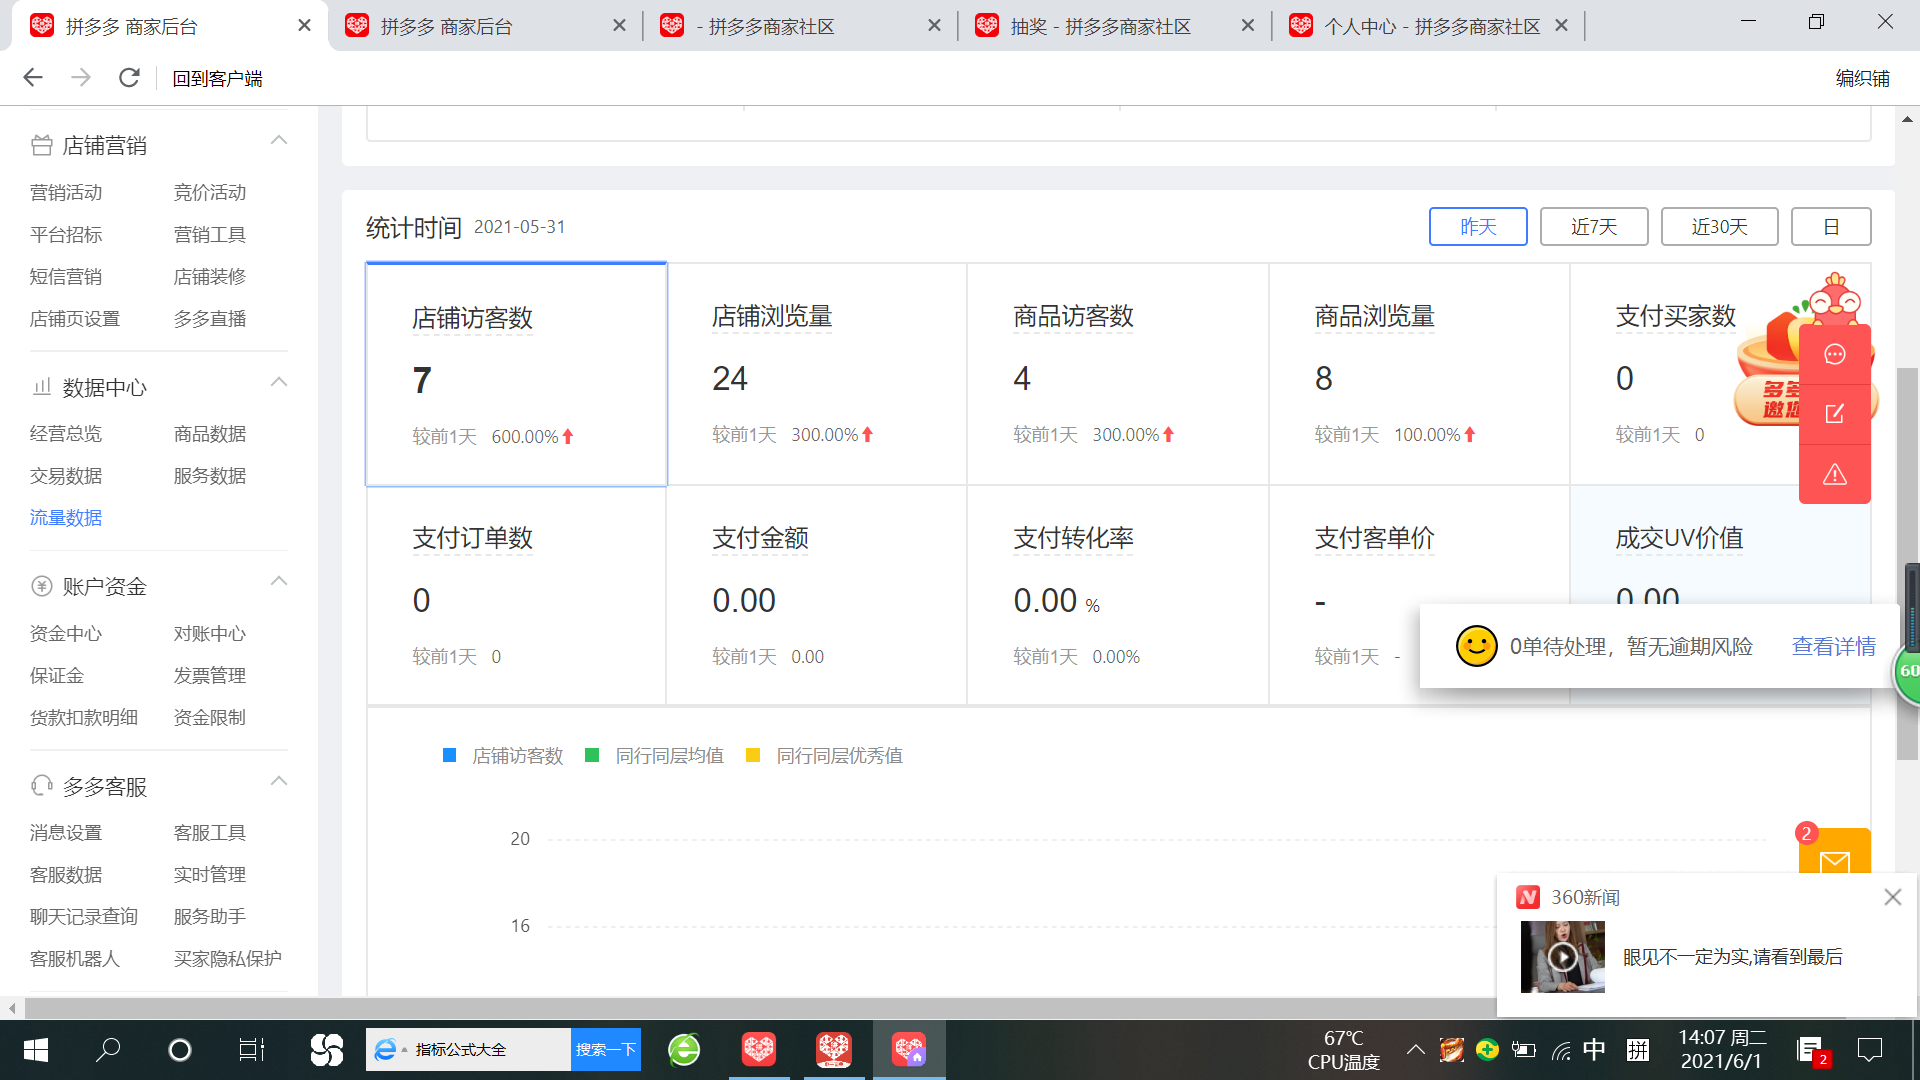Open 资金中心 in the sidebar

66,634
